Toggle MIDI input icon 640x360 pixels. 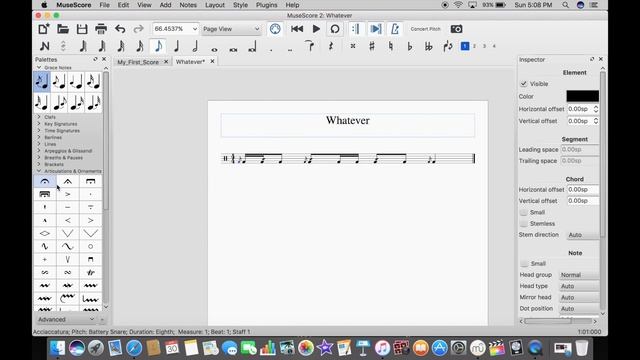[275, 29]
